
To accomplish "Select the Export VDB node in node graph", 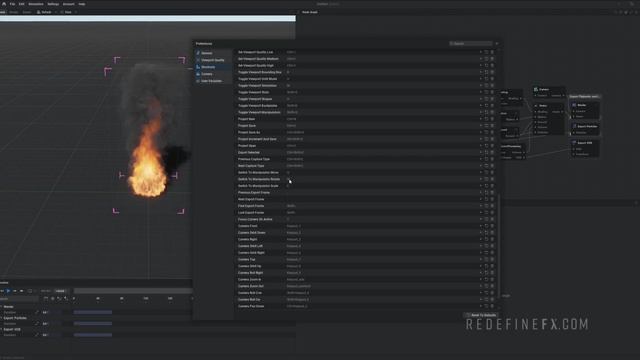I will (x=585, y=148).
